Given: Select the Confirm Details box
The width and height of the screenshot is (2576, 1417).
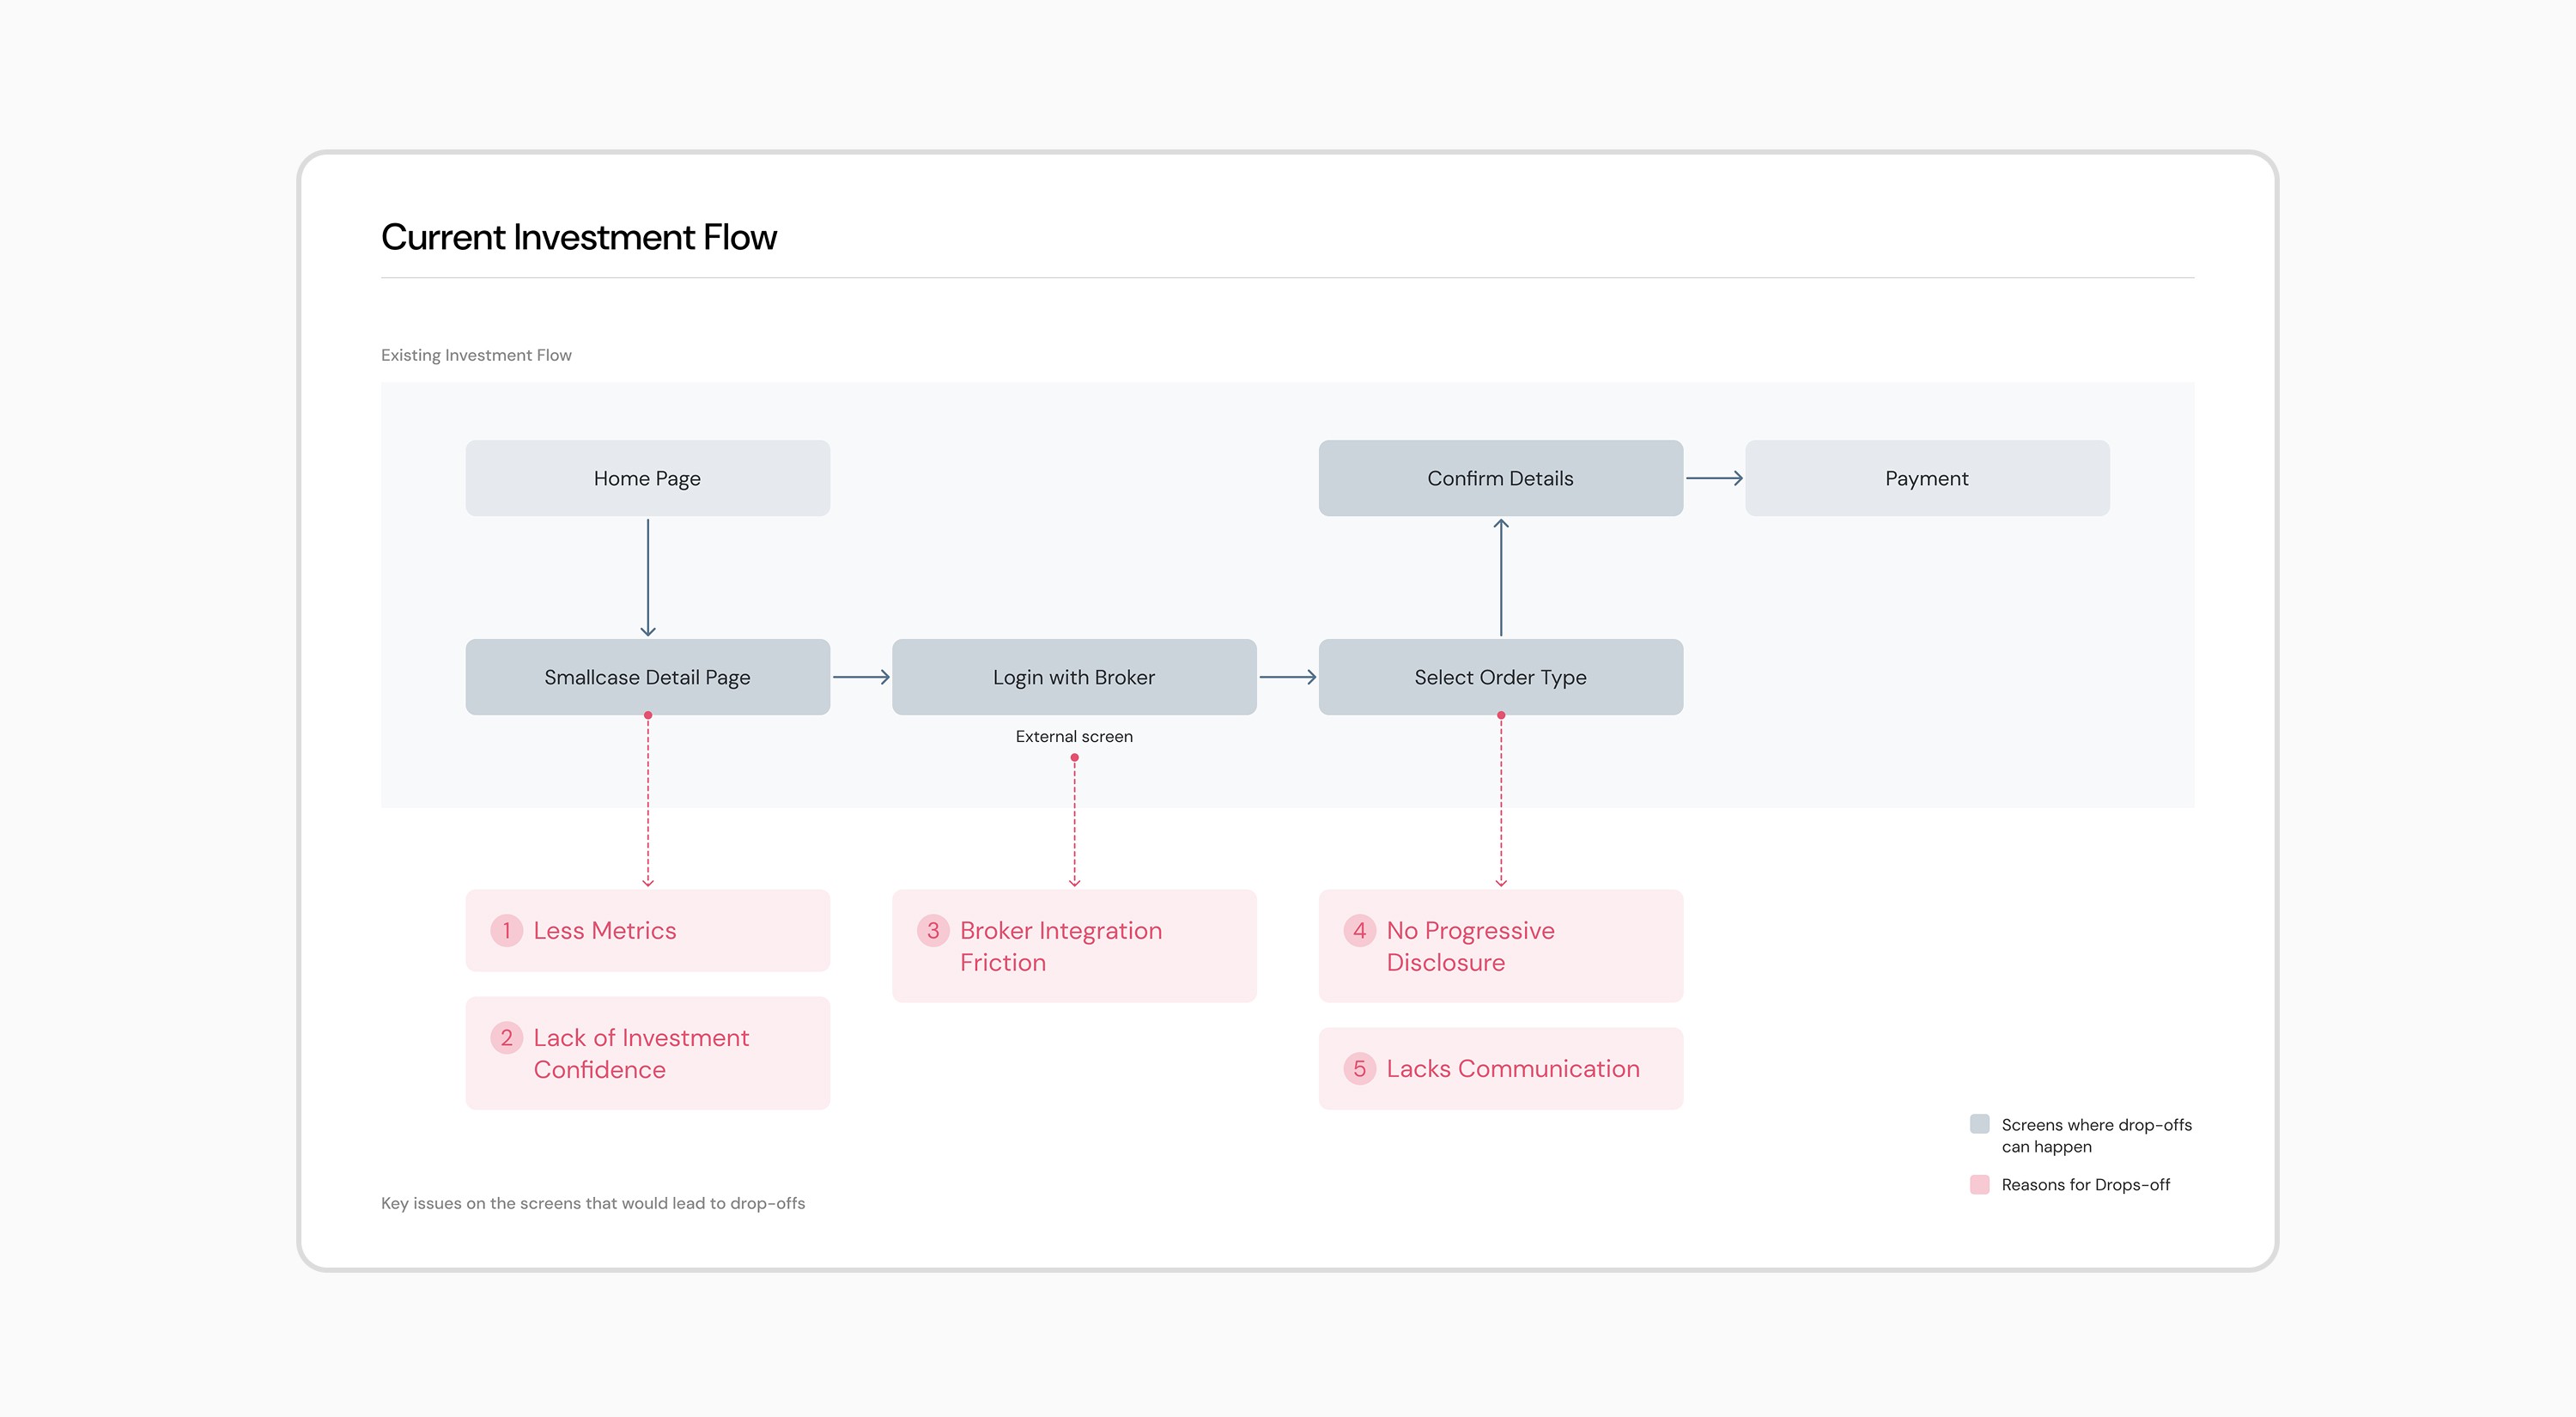Looking at the screenshot, I should (x=1500, y=478).
